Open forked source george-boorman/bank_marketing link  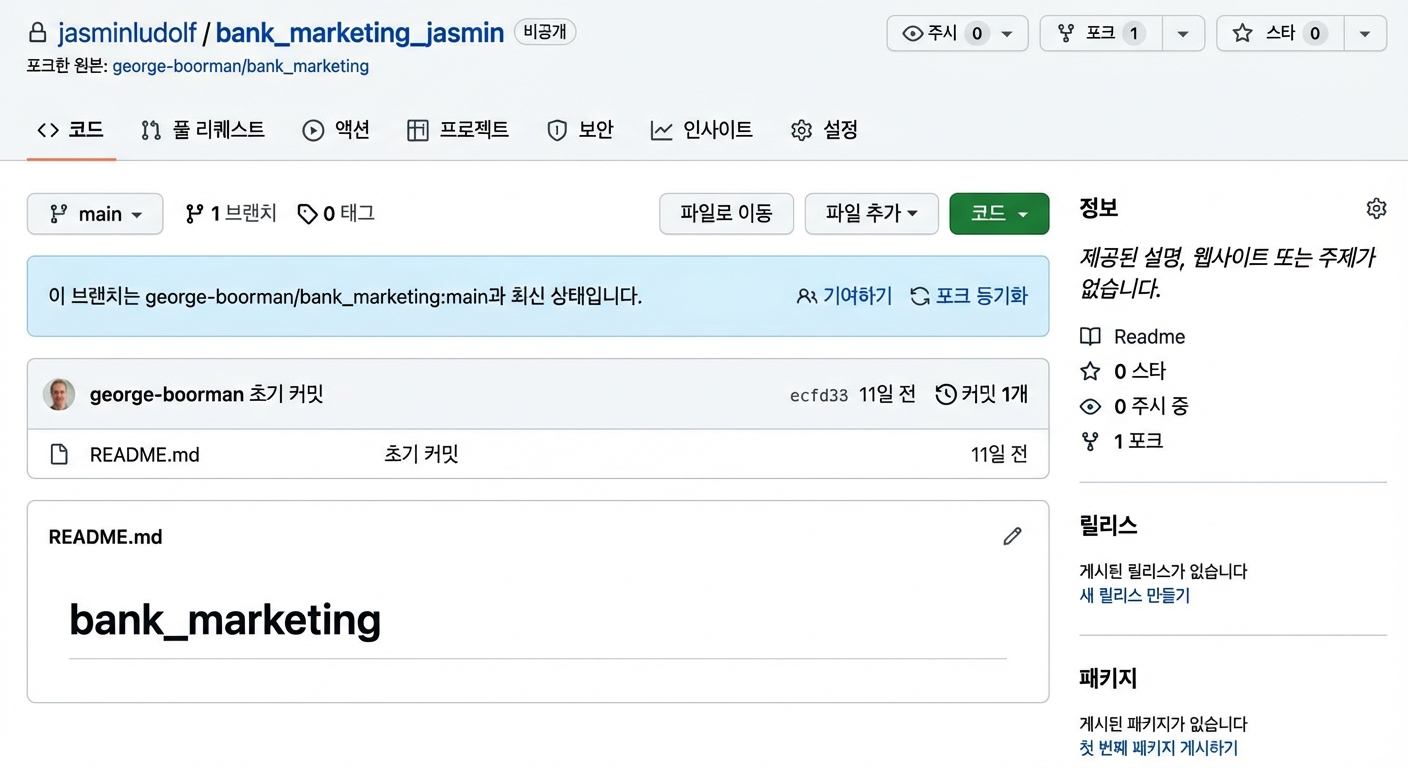[240, 66]
